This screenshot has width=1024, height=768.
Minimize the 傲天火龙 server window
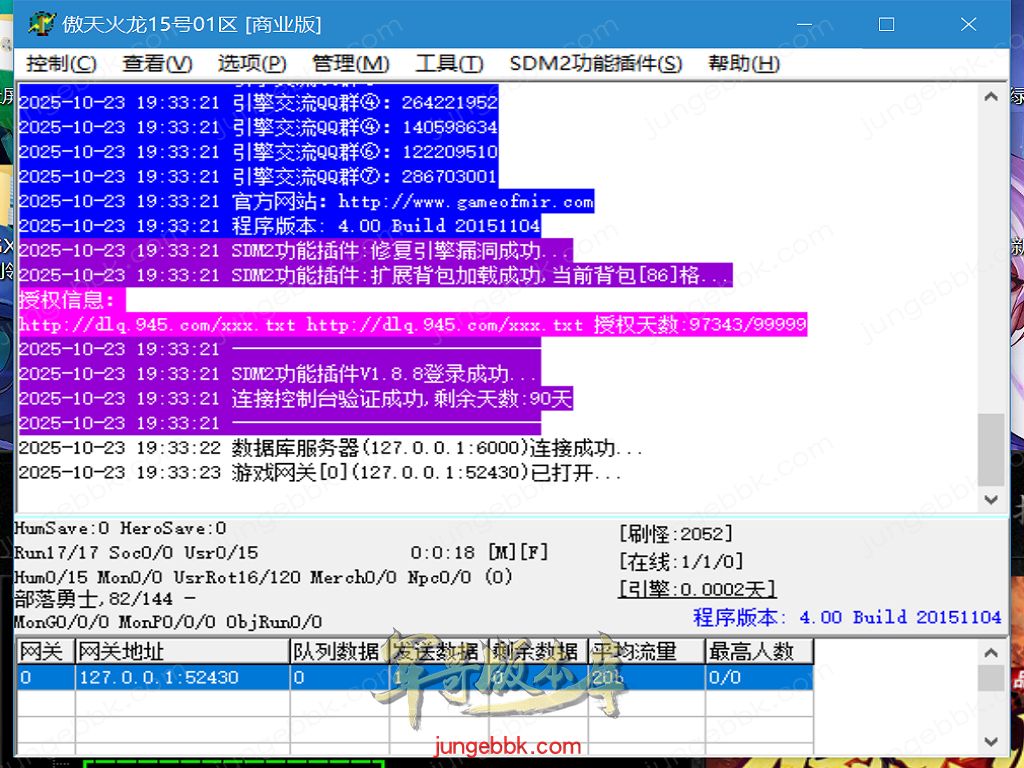(x=804, y=25)
